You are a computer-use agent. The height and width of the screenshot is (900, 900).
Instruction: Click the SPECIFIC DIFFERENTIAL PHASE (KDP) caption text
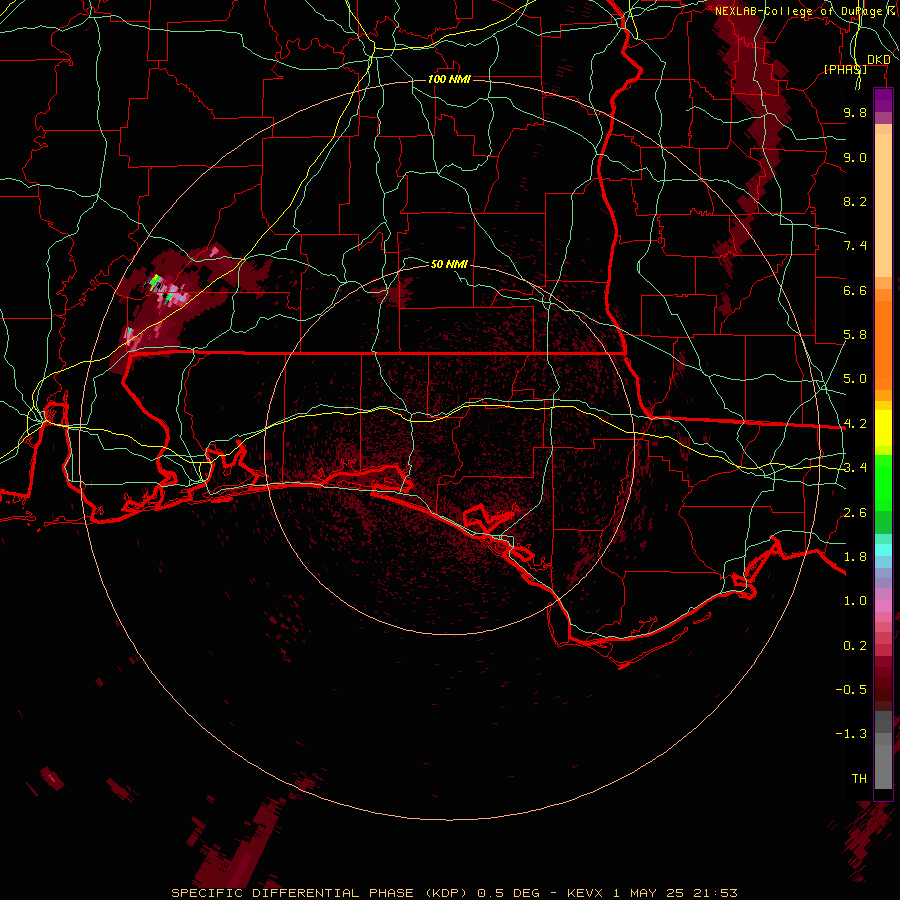pyautogui.click(x=320, y=893)
